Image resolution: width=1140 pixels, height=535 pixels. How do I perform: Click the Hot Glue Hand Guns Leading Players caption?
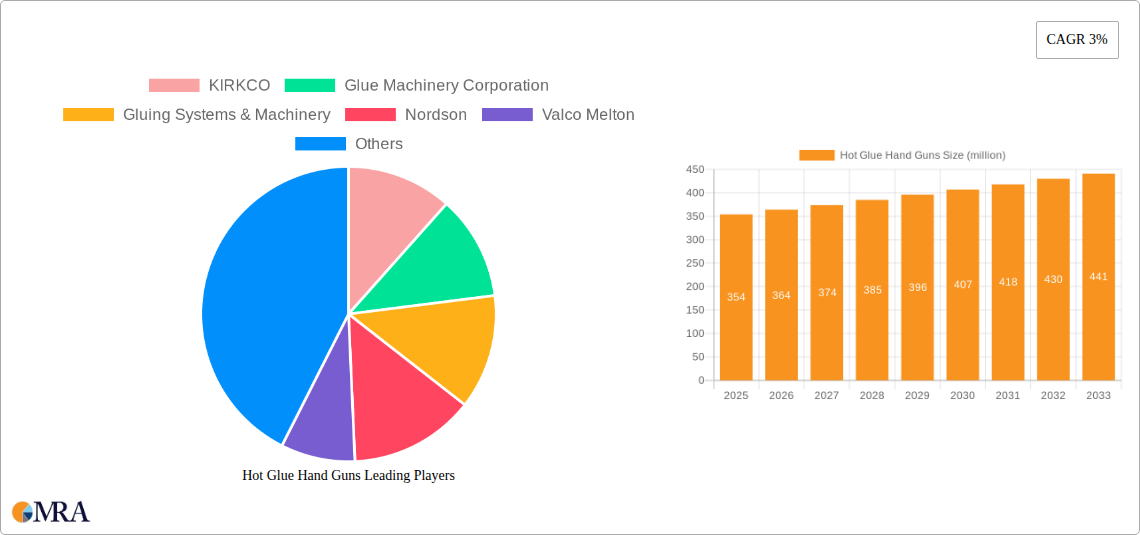pyautogui.click(x=348, y=475)
